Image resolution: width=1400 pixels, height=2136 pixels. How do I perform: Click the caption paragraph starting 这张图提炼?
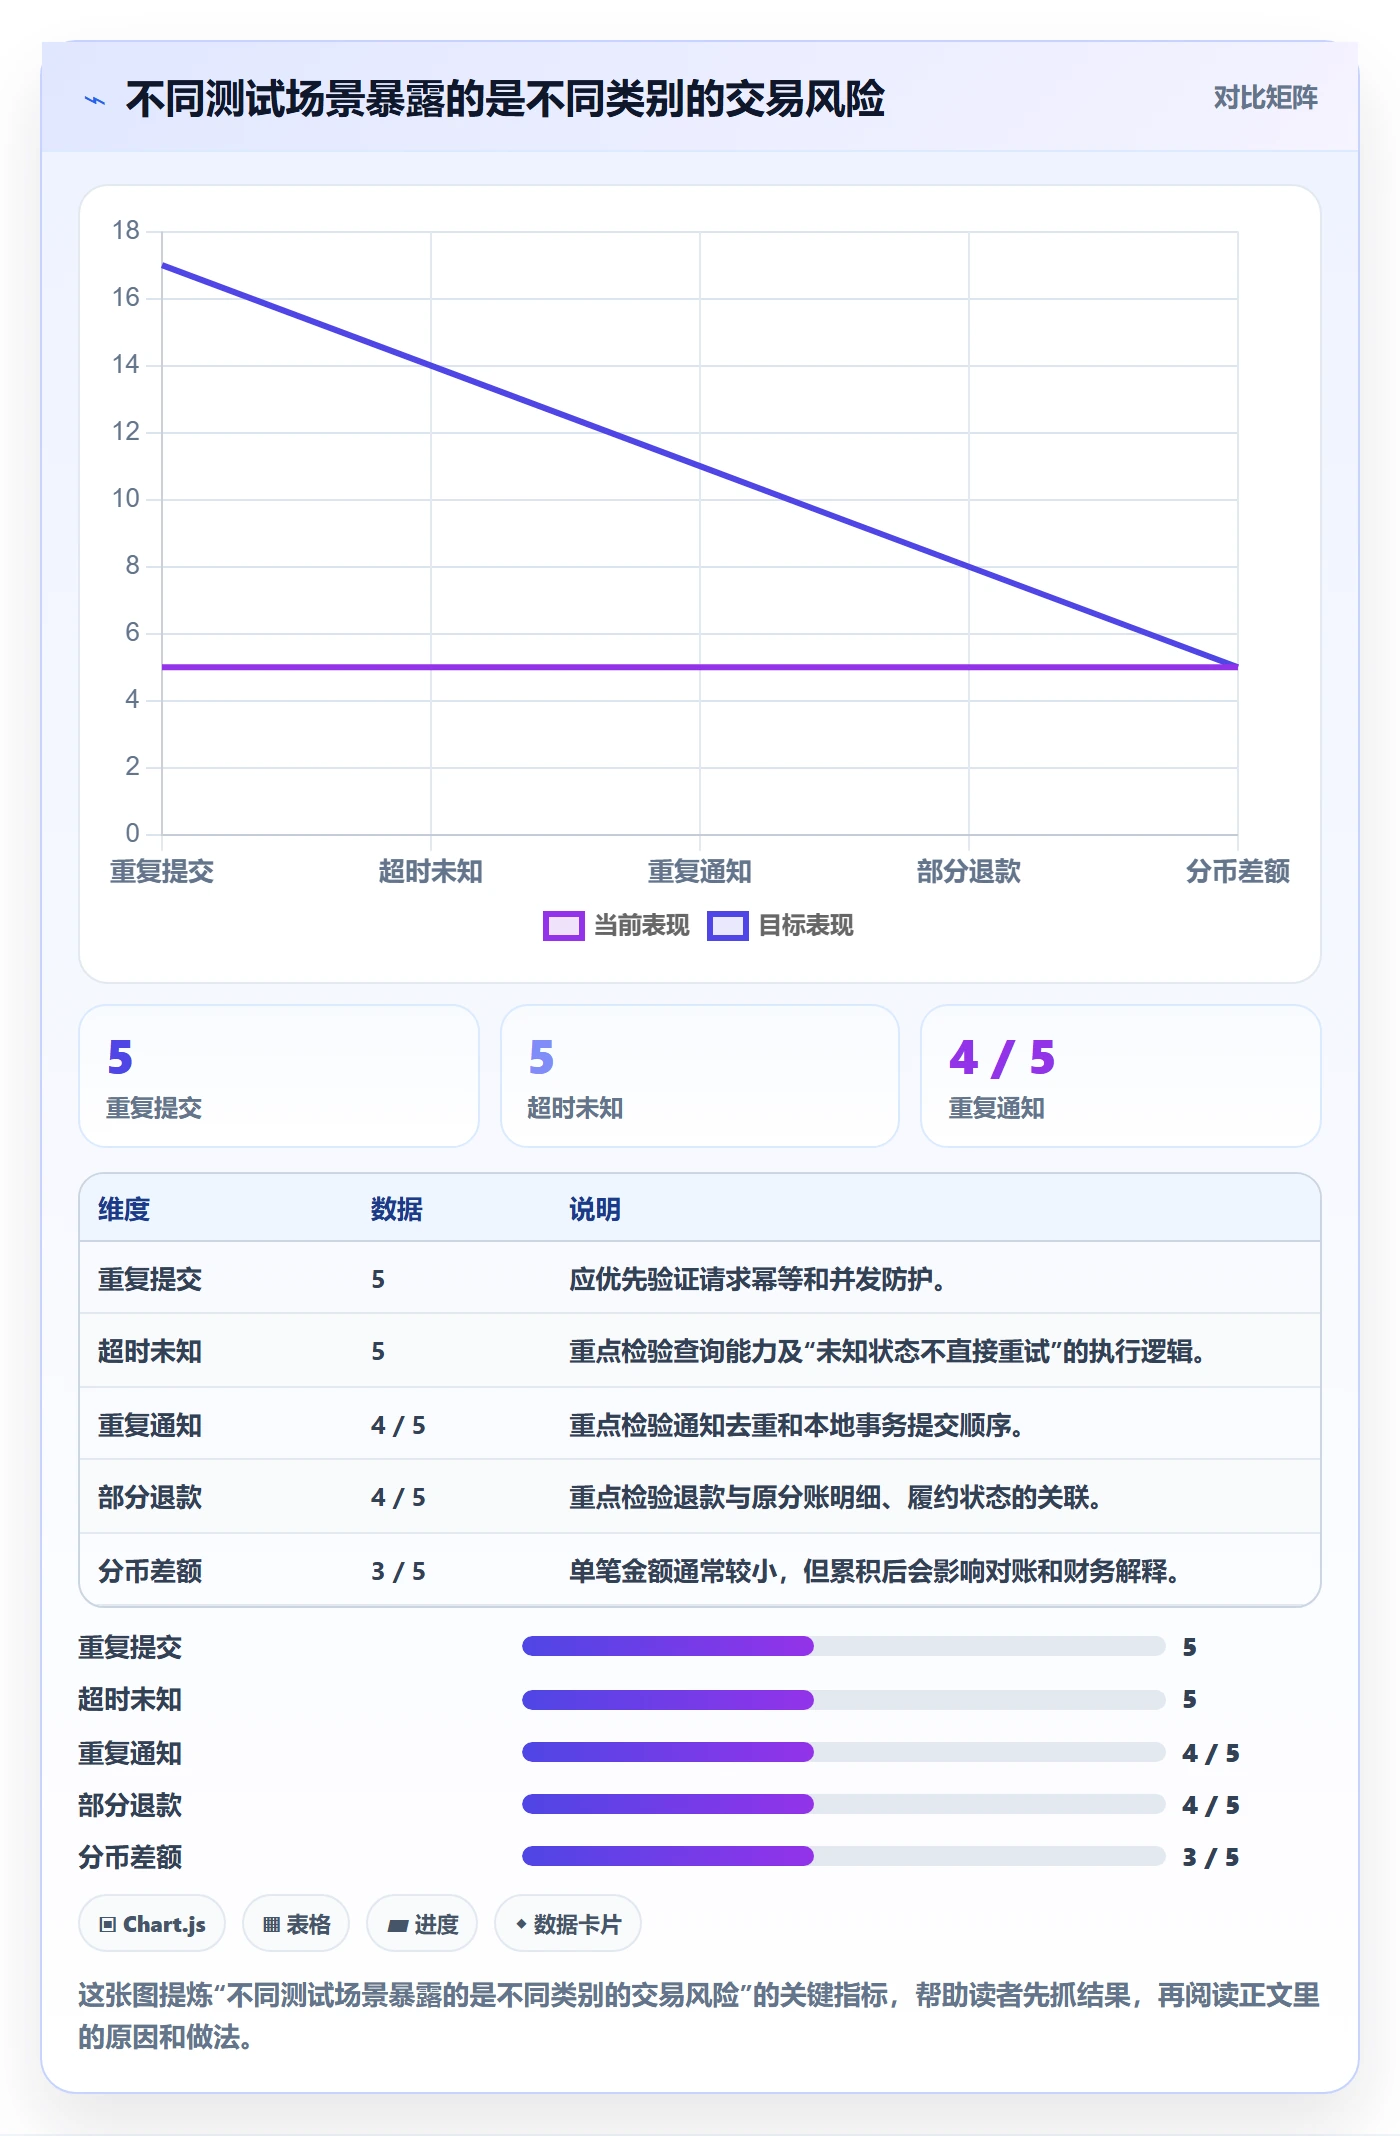pyautogui.click(x=699, y=2016)
